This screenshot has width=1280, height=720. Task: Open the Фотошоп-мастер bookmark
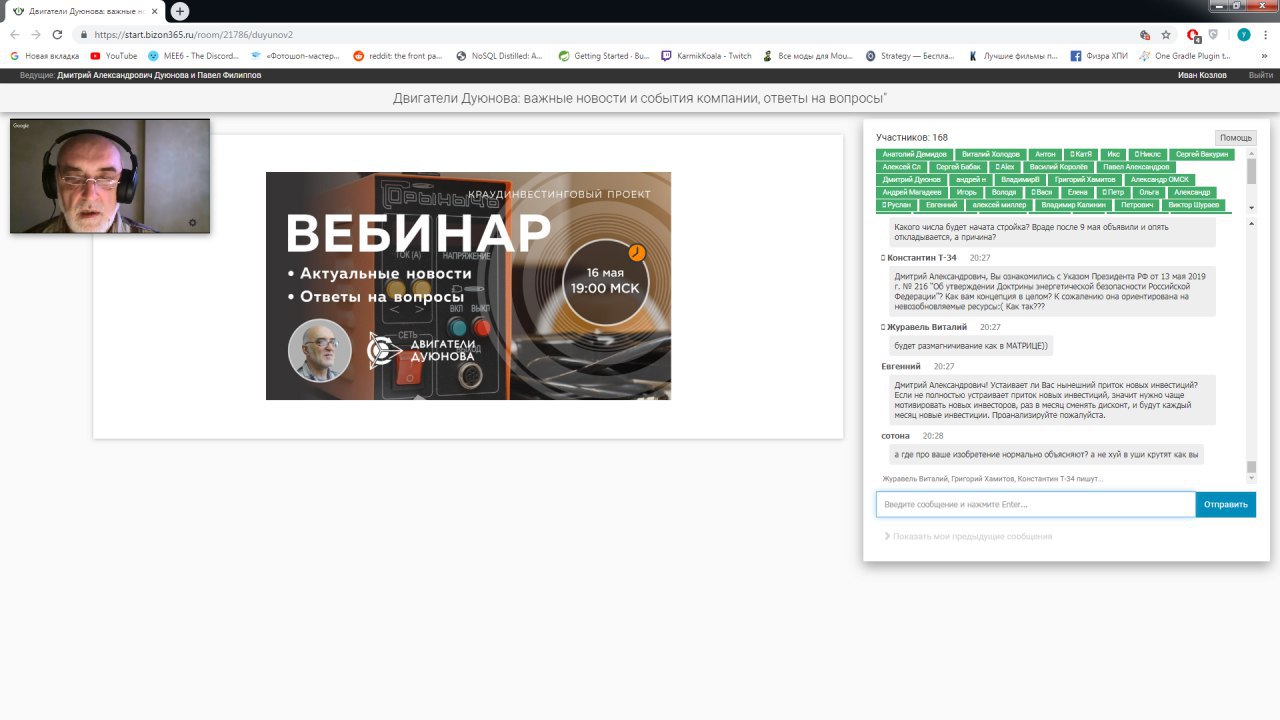point(297,56)
